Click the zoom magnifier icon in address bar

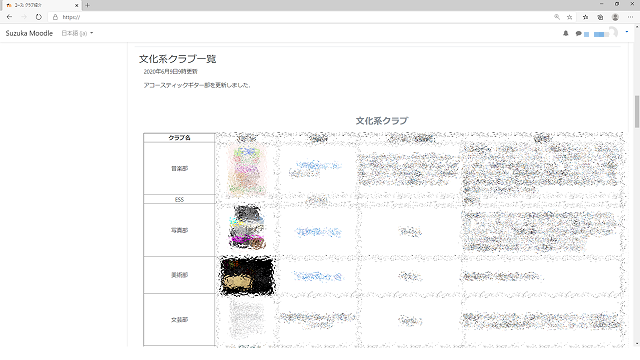pyautogui.click(x=557, y=17)
